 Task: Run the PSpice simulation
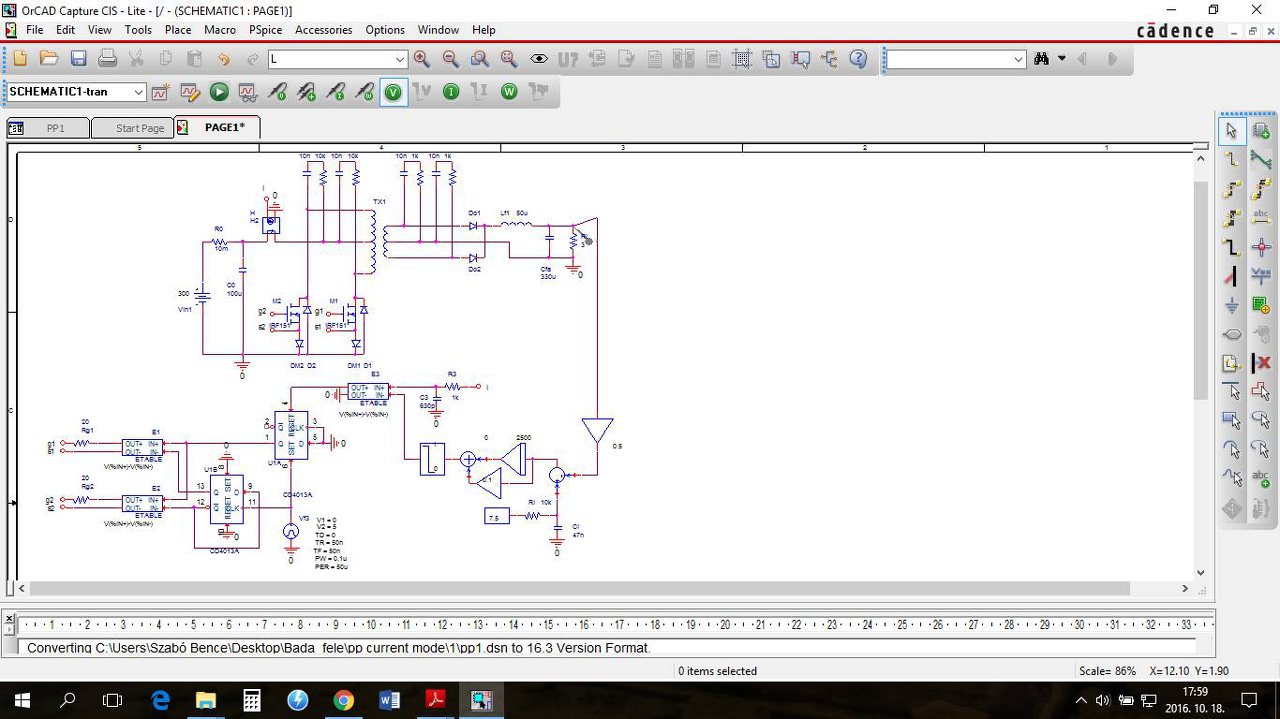219,92
